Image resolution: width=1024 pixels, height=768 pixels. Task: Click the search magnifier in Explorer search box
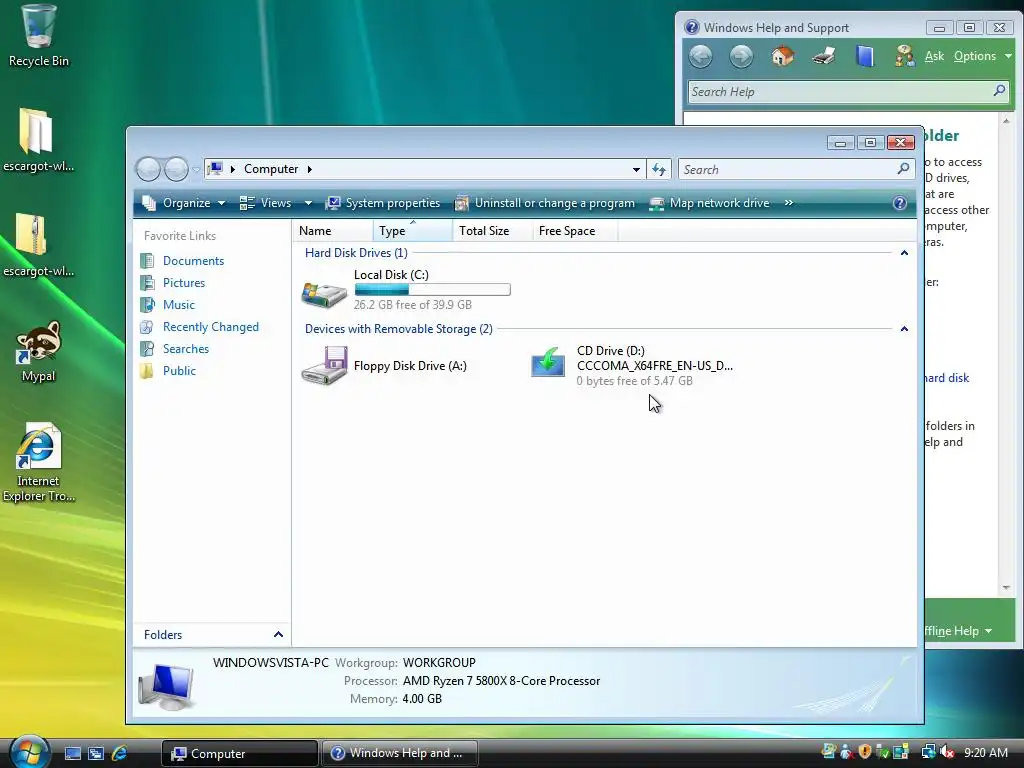pyautogui.click(x=903, y=169)
